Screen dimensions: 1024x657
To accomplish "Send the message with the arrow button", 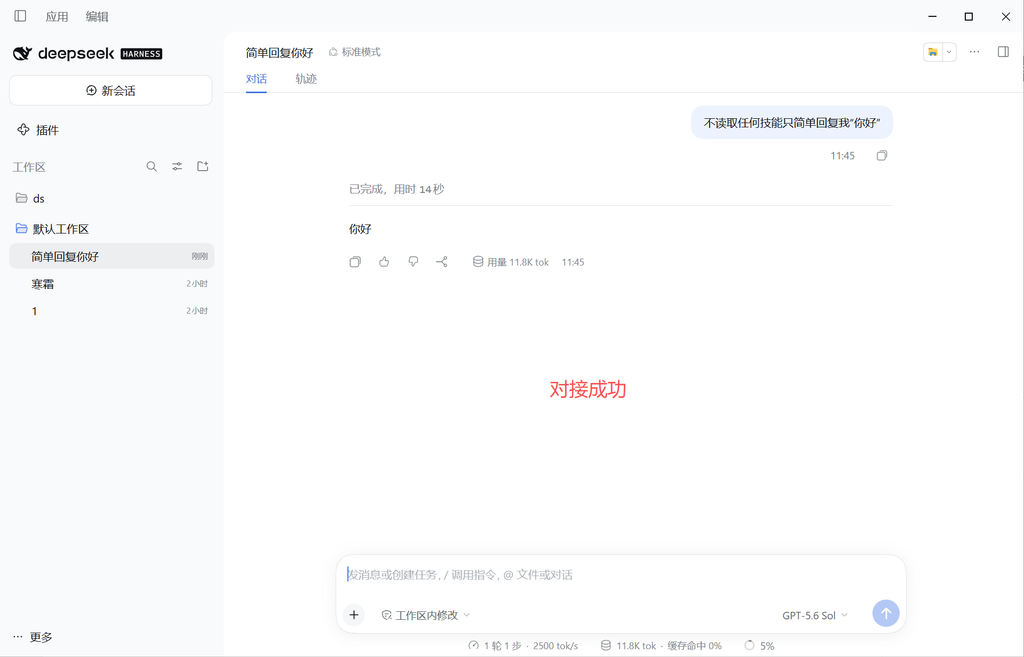I will (886, 613).
